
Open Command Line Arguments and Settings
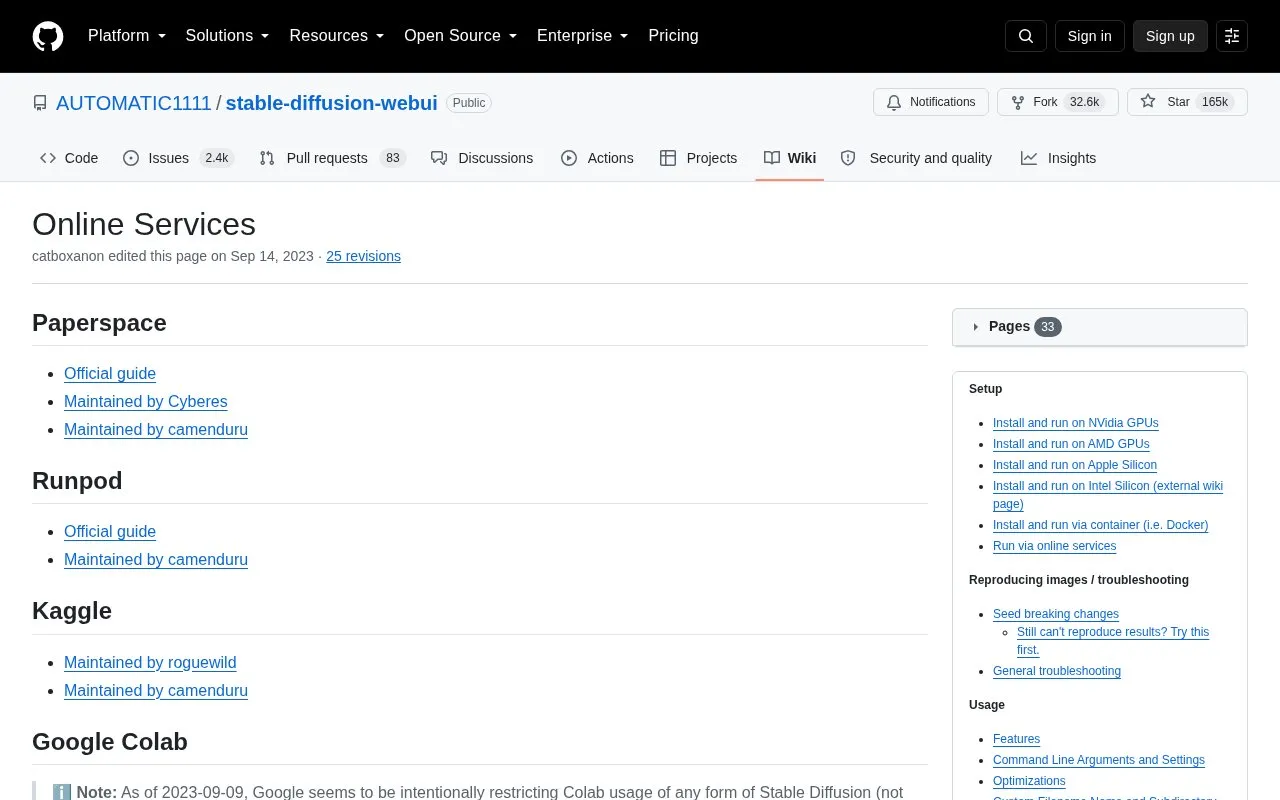[x=1099, y=760]
